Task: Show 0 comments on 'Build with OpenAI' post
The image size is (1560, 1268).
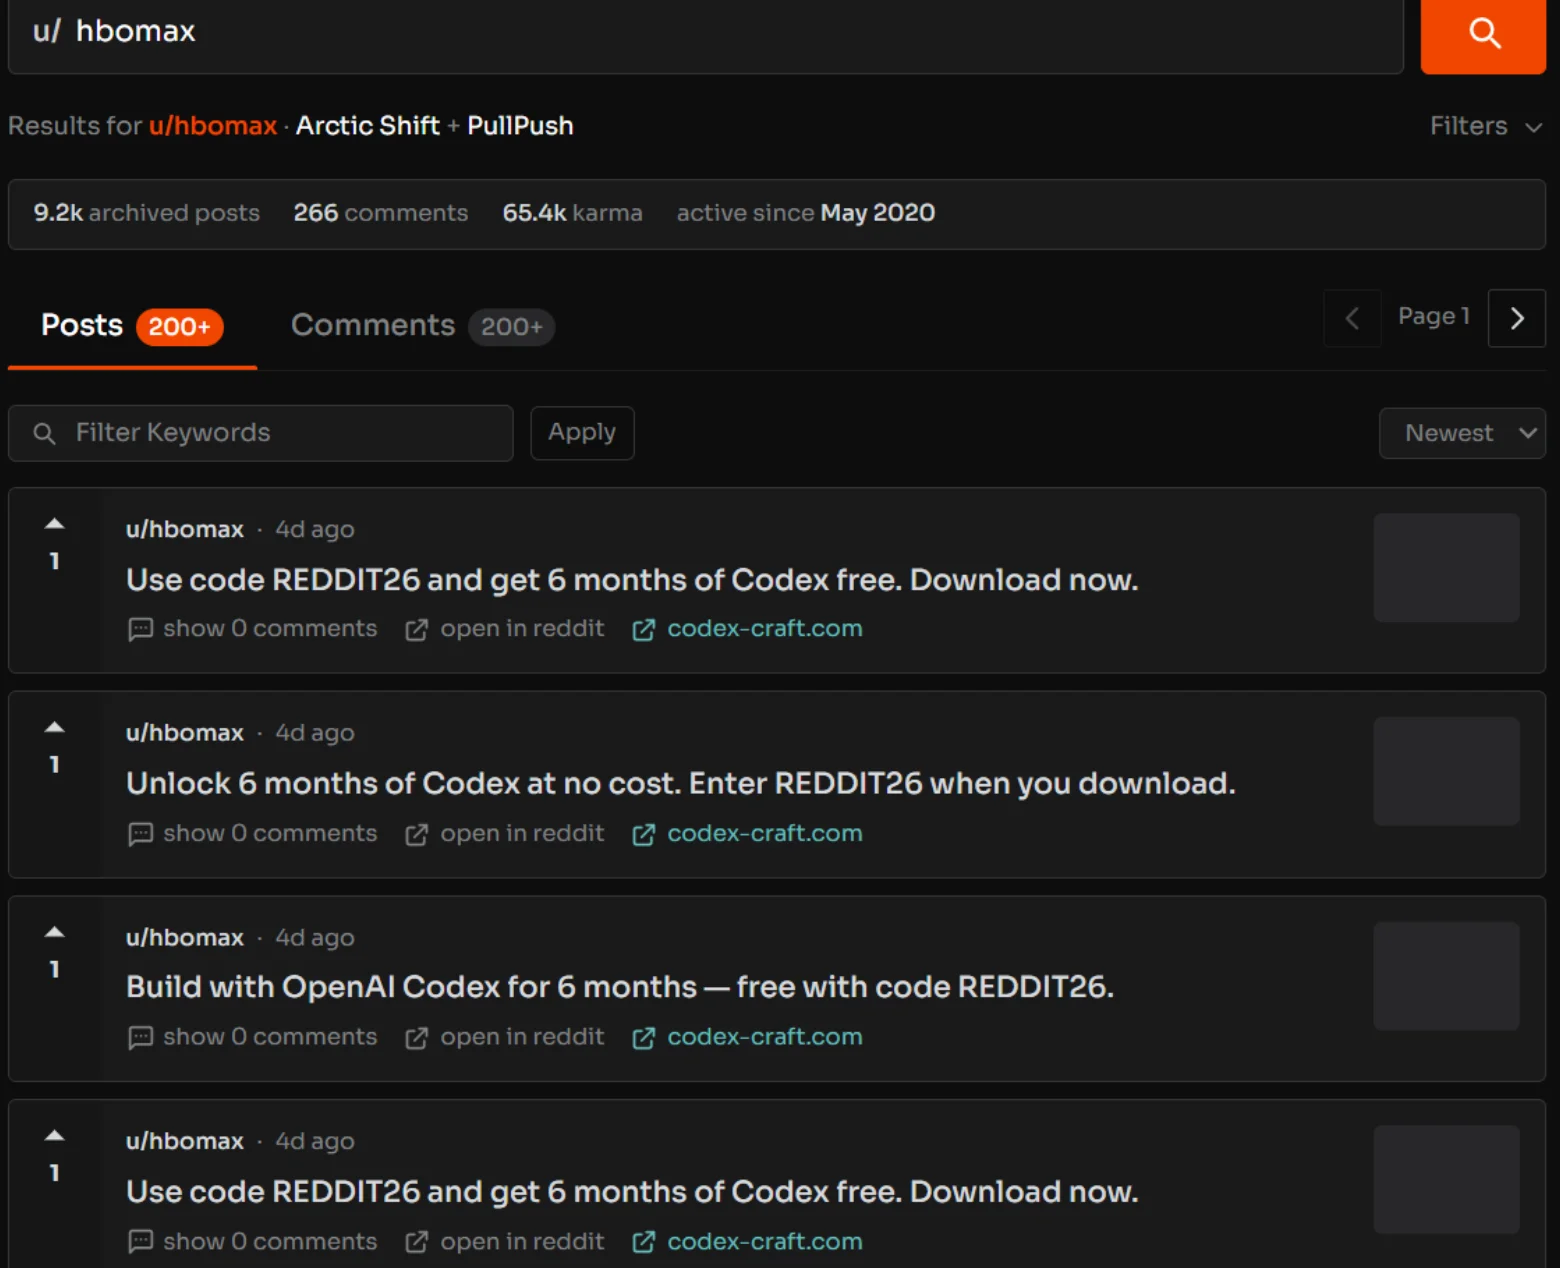Action: tap(253, 1038)
